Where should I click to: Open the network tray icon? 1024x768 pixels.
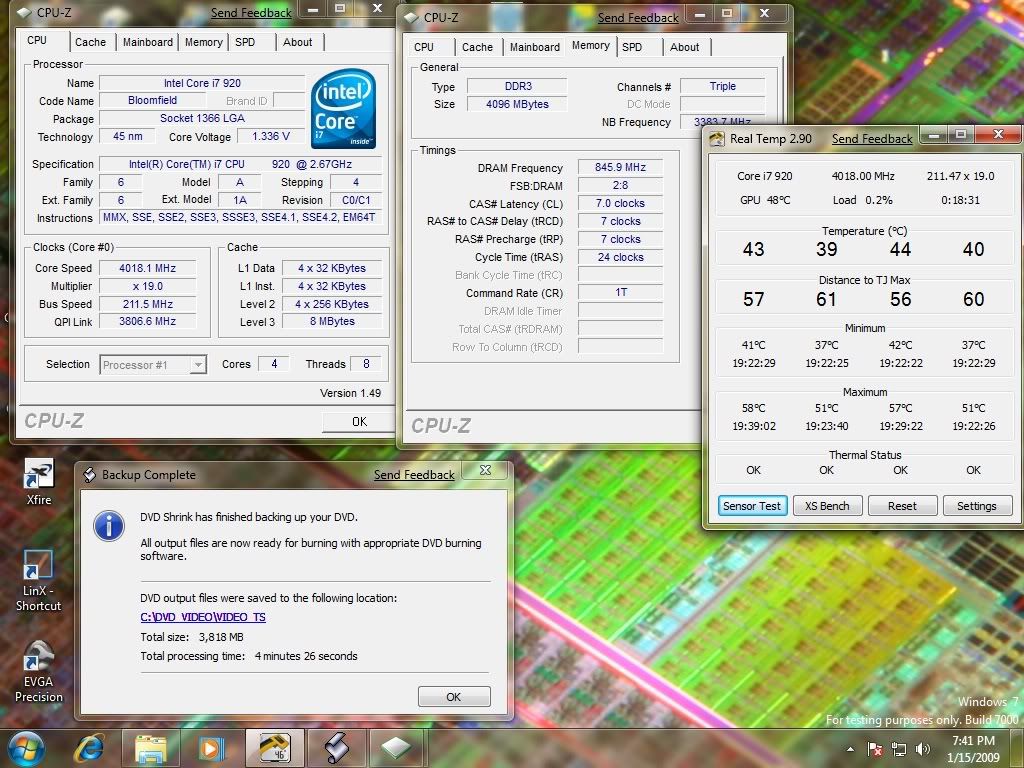tap(899, 749)
